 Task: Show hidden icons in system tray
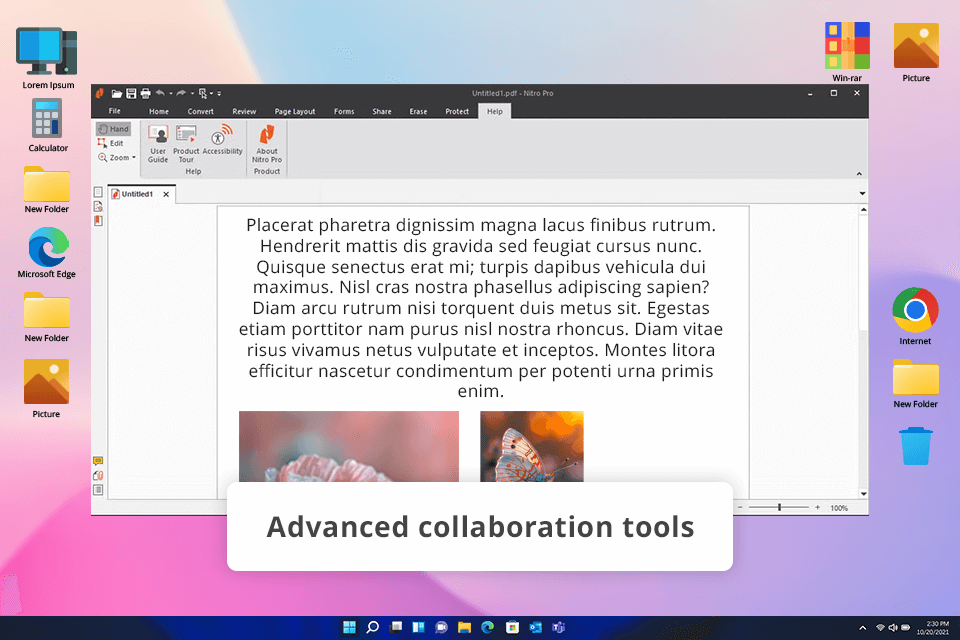point(862,628)
